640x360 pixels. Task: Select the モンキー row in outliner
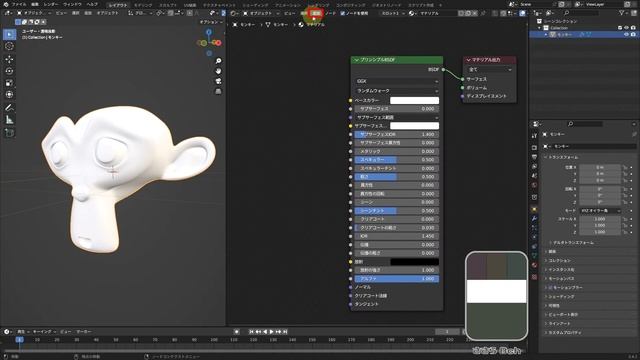pyautogui.click(x=583, y=35)
